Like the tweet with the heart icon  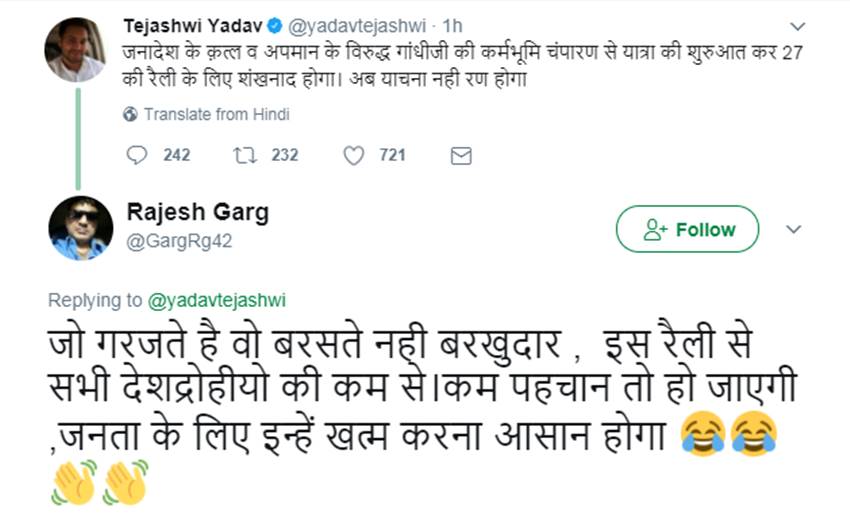coord(353,155)
